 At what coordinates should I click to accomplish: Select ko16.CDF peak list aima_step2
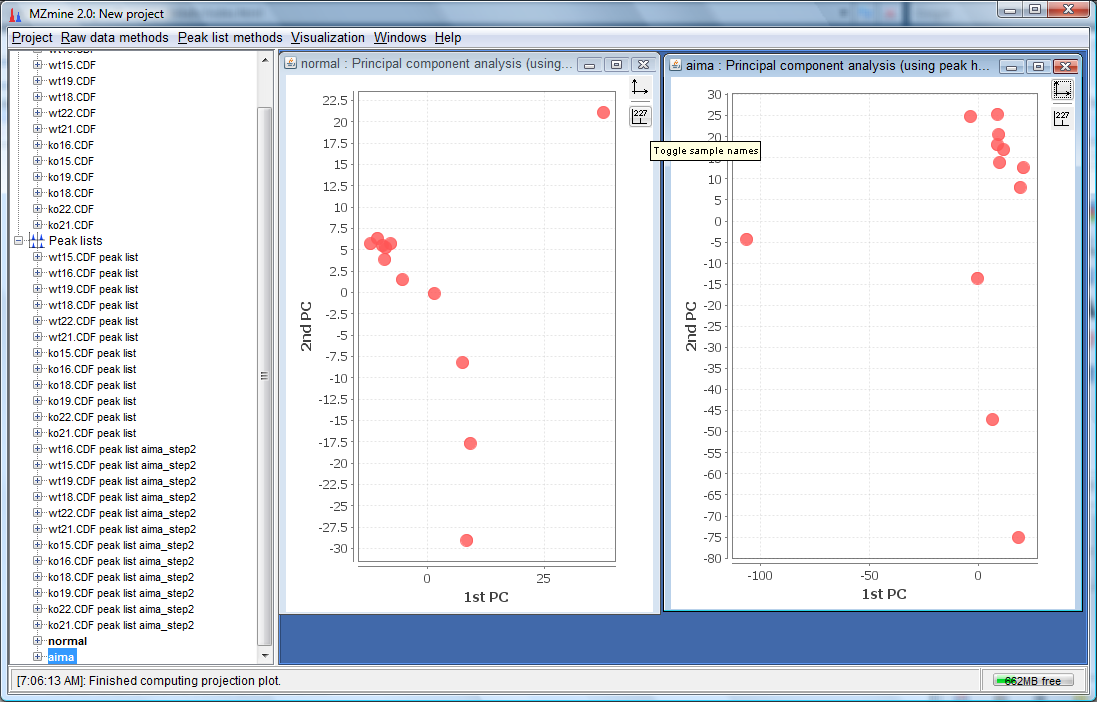121,561
